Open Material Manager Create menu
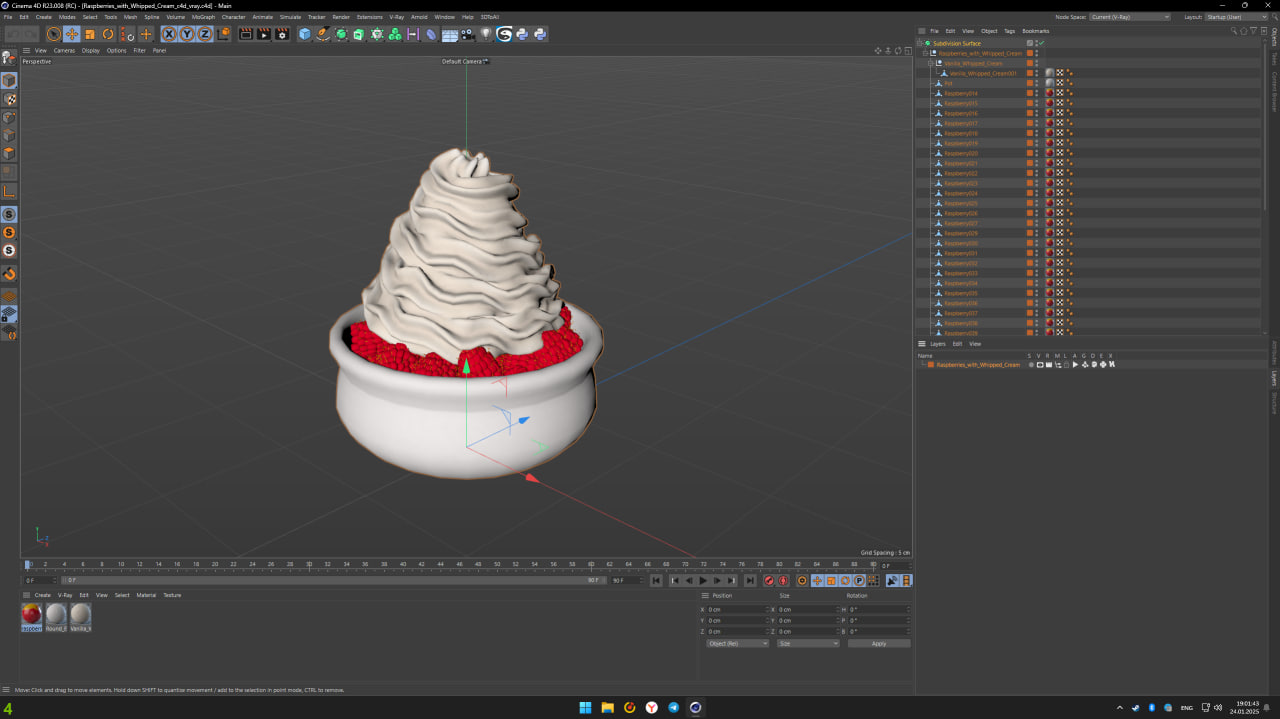The height and width of the screenshot is (719, 1280). (43, 595)
